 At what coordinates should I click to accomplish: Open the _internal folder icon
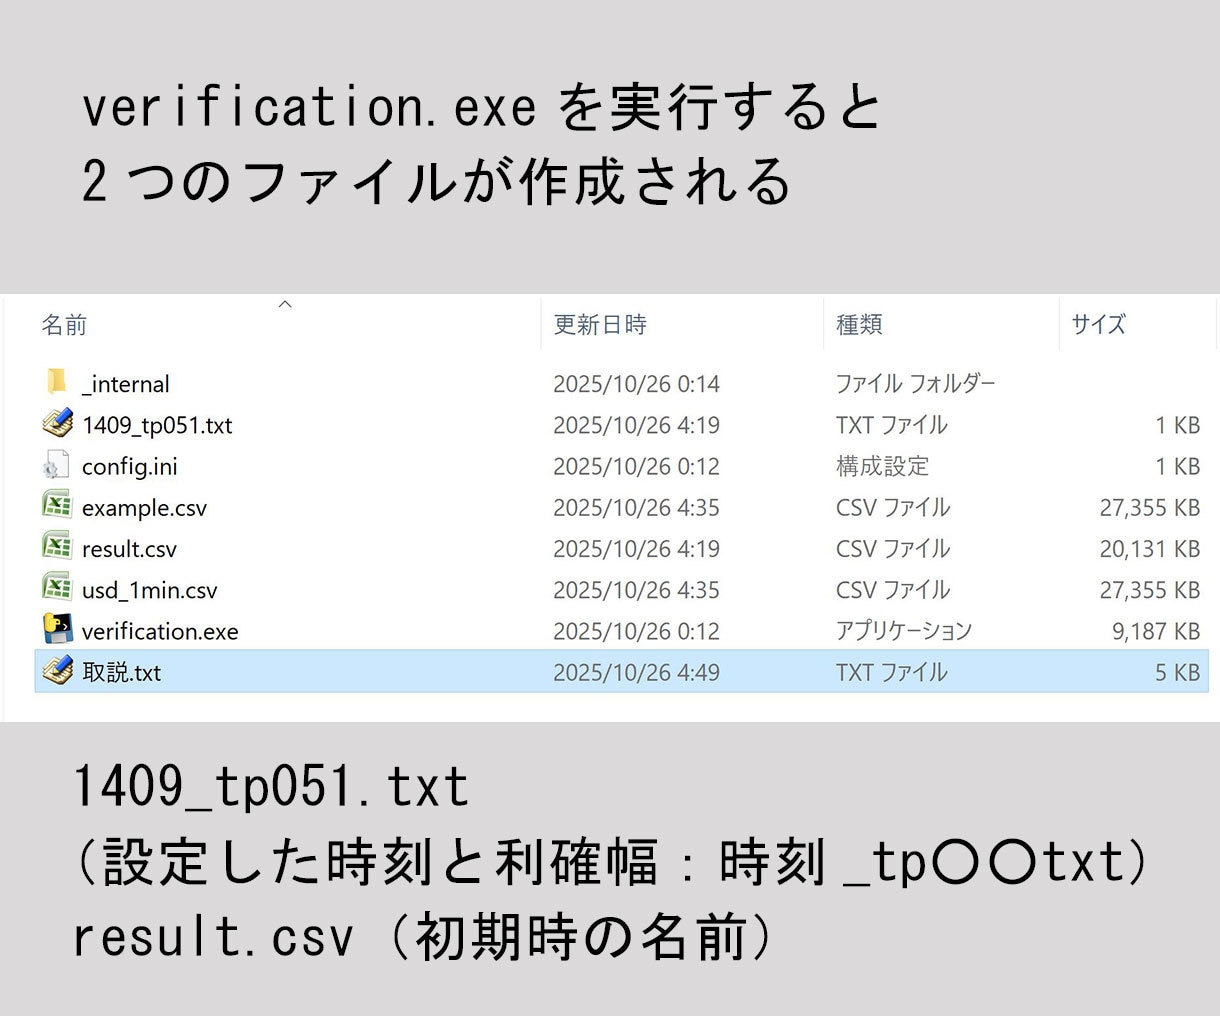click(x=57, y=382)
